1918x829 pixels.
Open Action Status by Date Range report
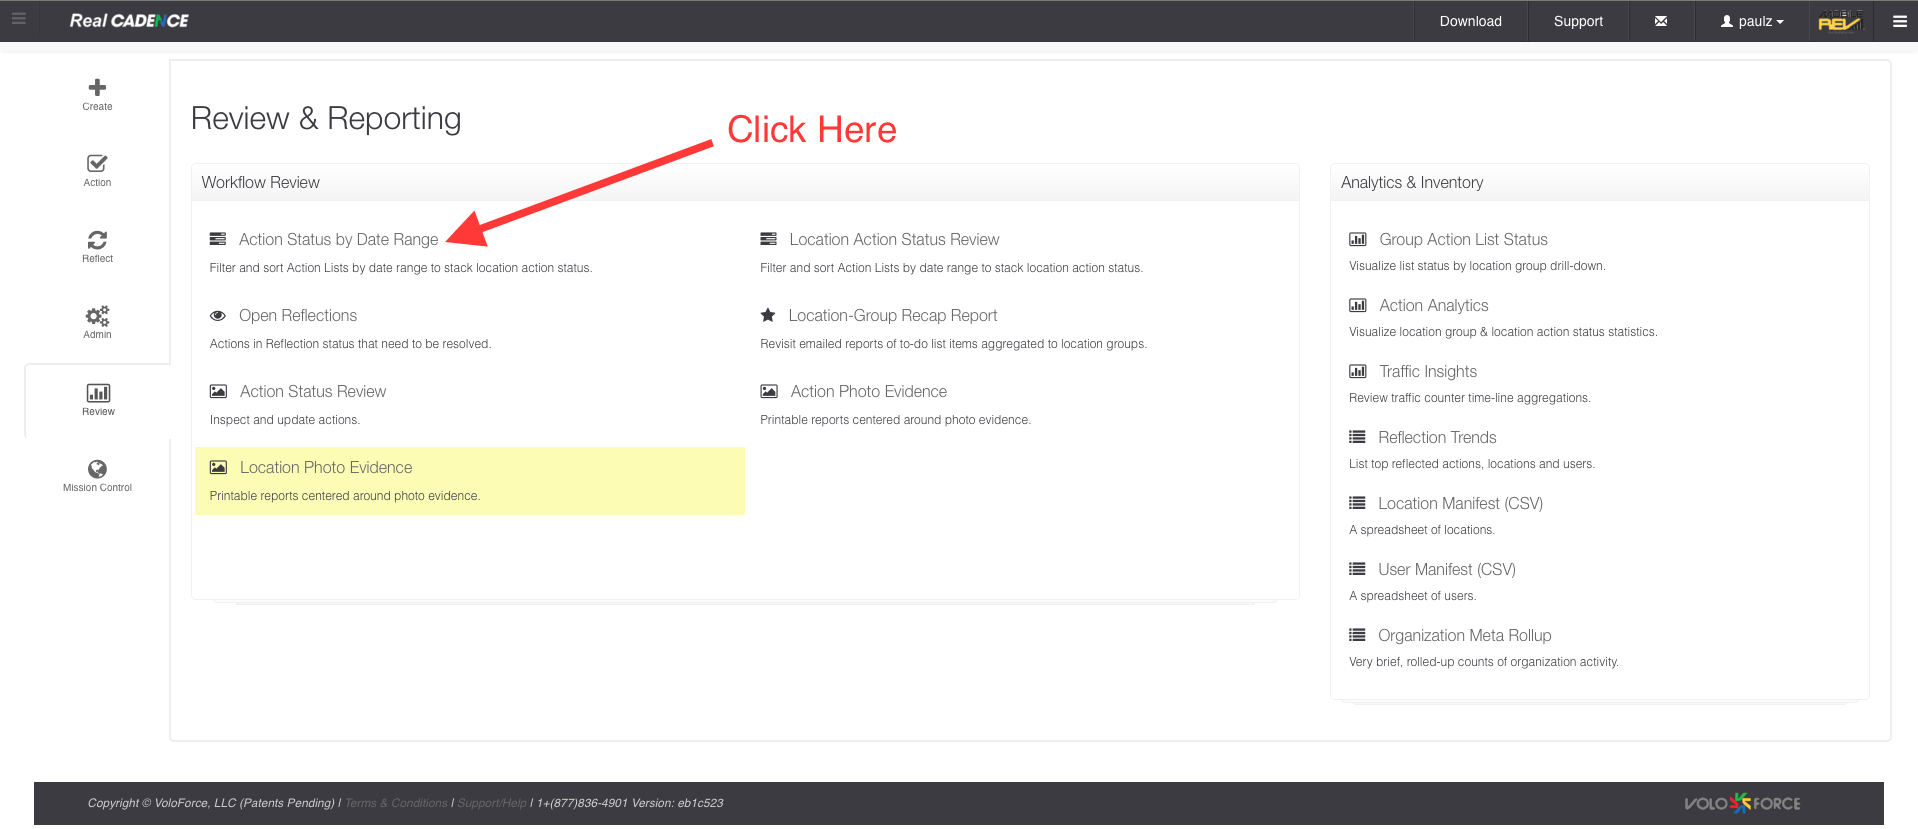pyautogui.click(x=338, y=240)
